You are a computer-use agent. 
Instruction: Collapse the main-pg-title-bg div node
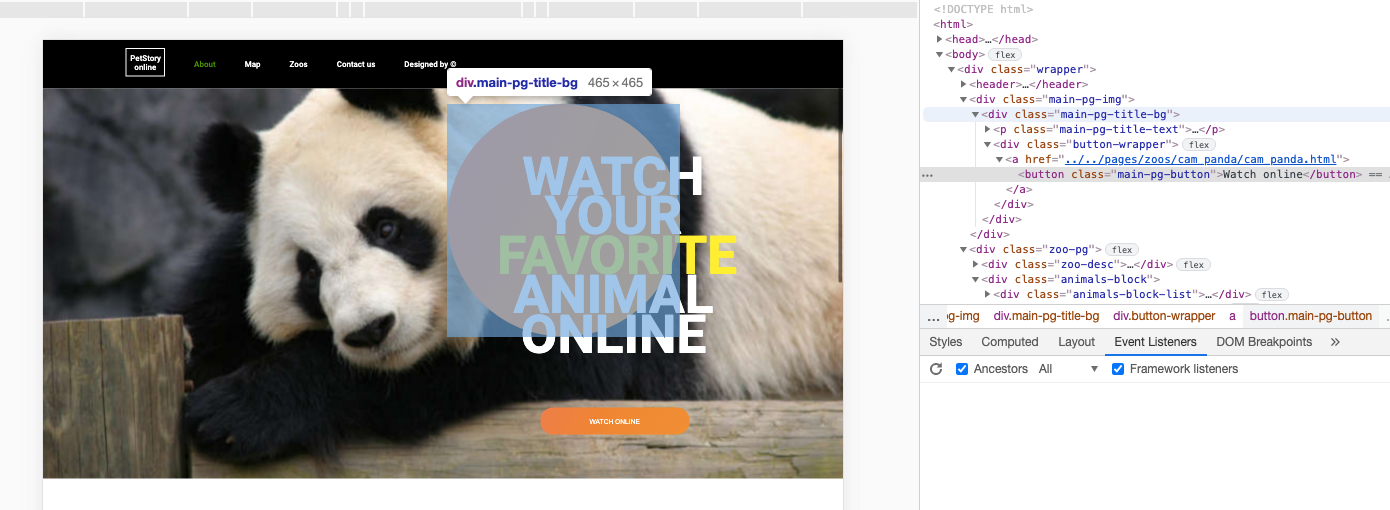tap(975, 115)
